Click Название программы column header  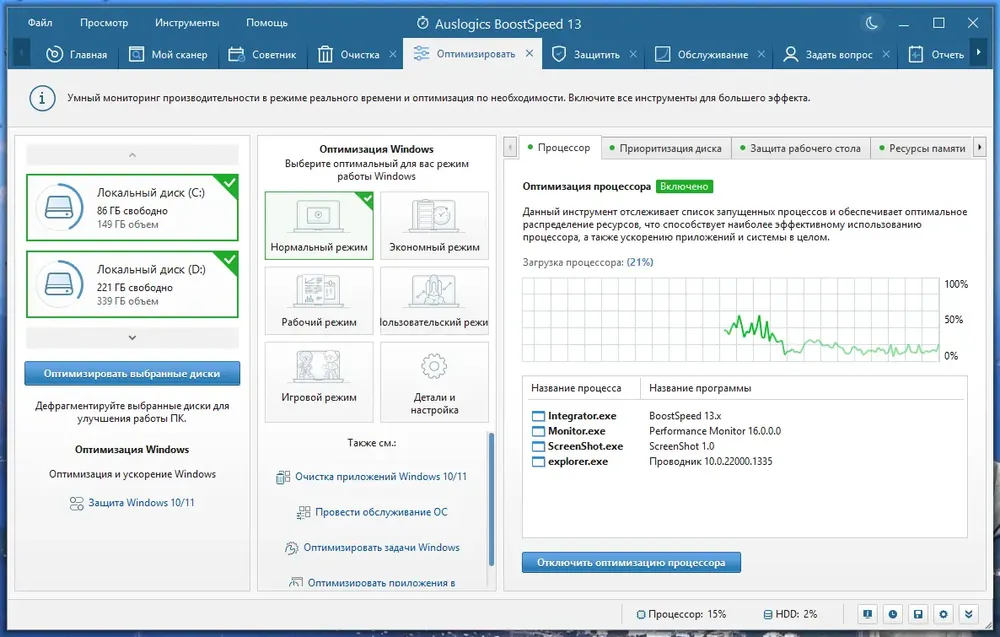click(700, 388)
